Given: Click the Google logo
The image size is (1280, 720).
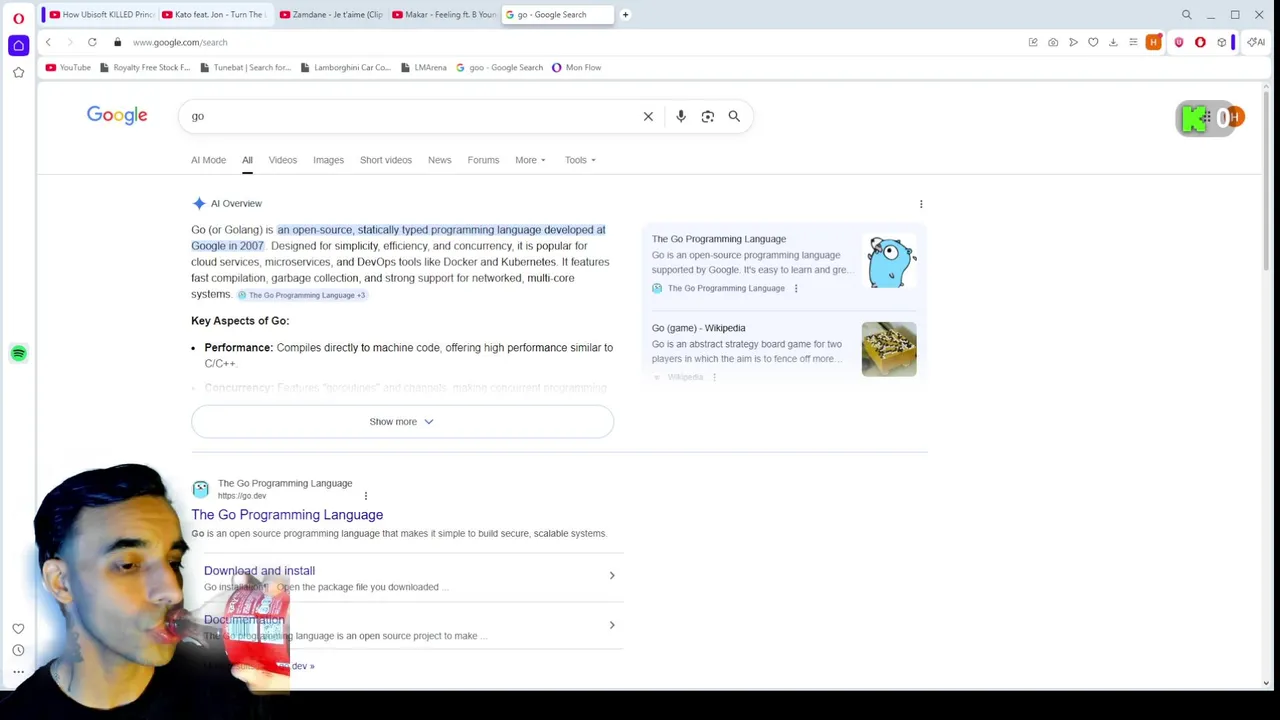Looking at the screenshot, I should (x=117, y=115).
